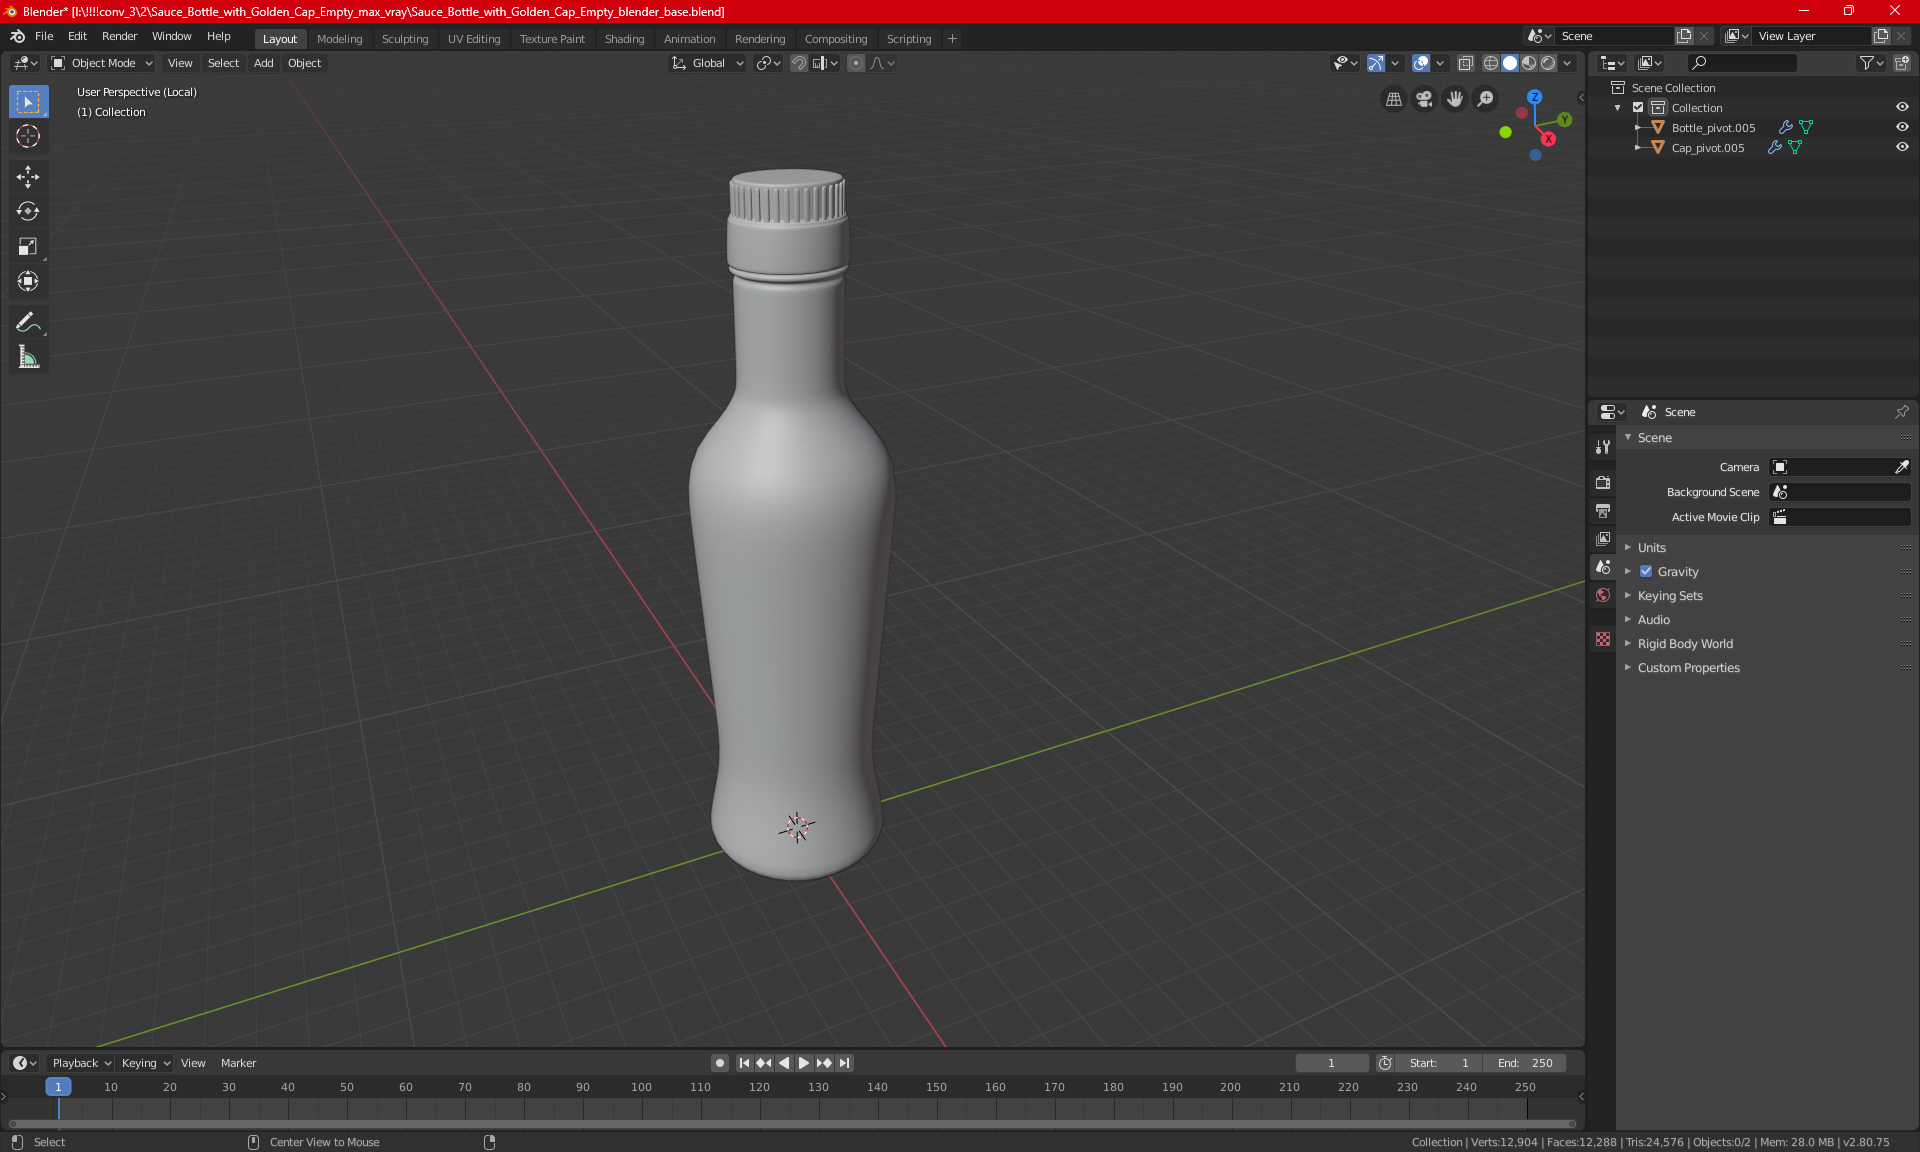Switch to the Sculpting workspace tab
The width and height of the screenshot is (1920, 1152).
[405, 39]
